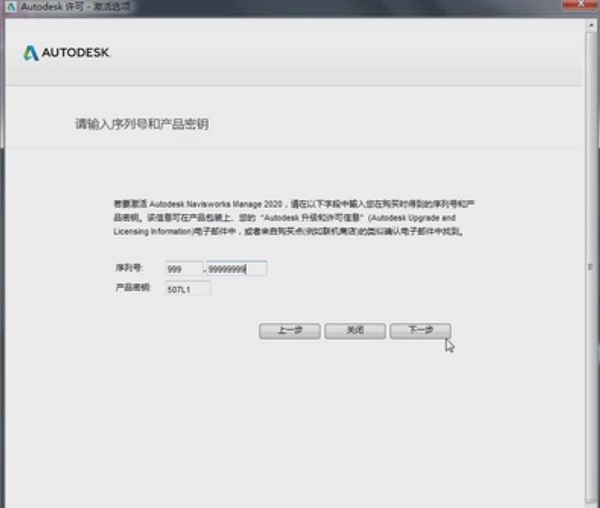Focus the serial number field containing 99999999
Screen dimensions: 600x508
[x=236, y=269]
